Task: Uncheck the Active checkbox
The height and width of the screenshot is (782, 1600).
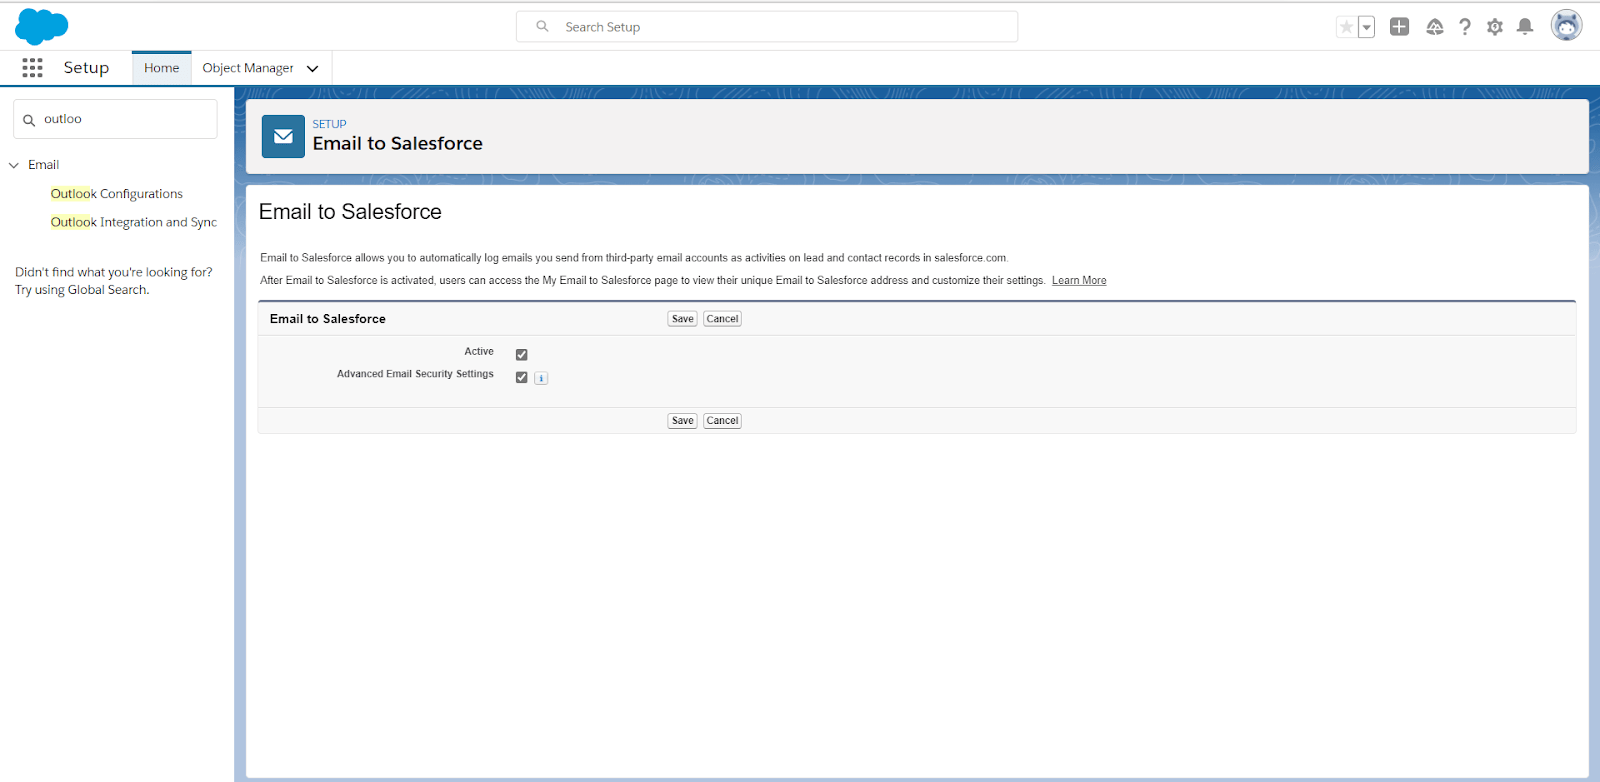Action: point(521,355)
